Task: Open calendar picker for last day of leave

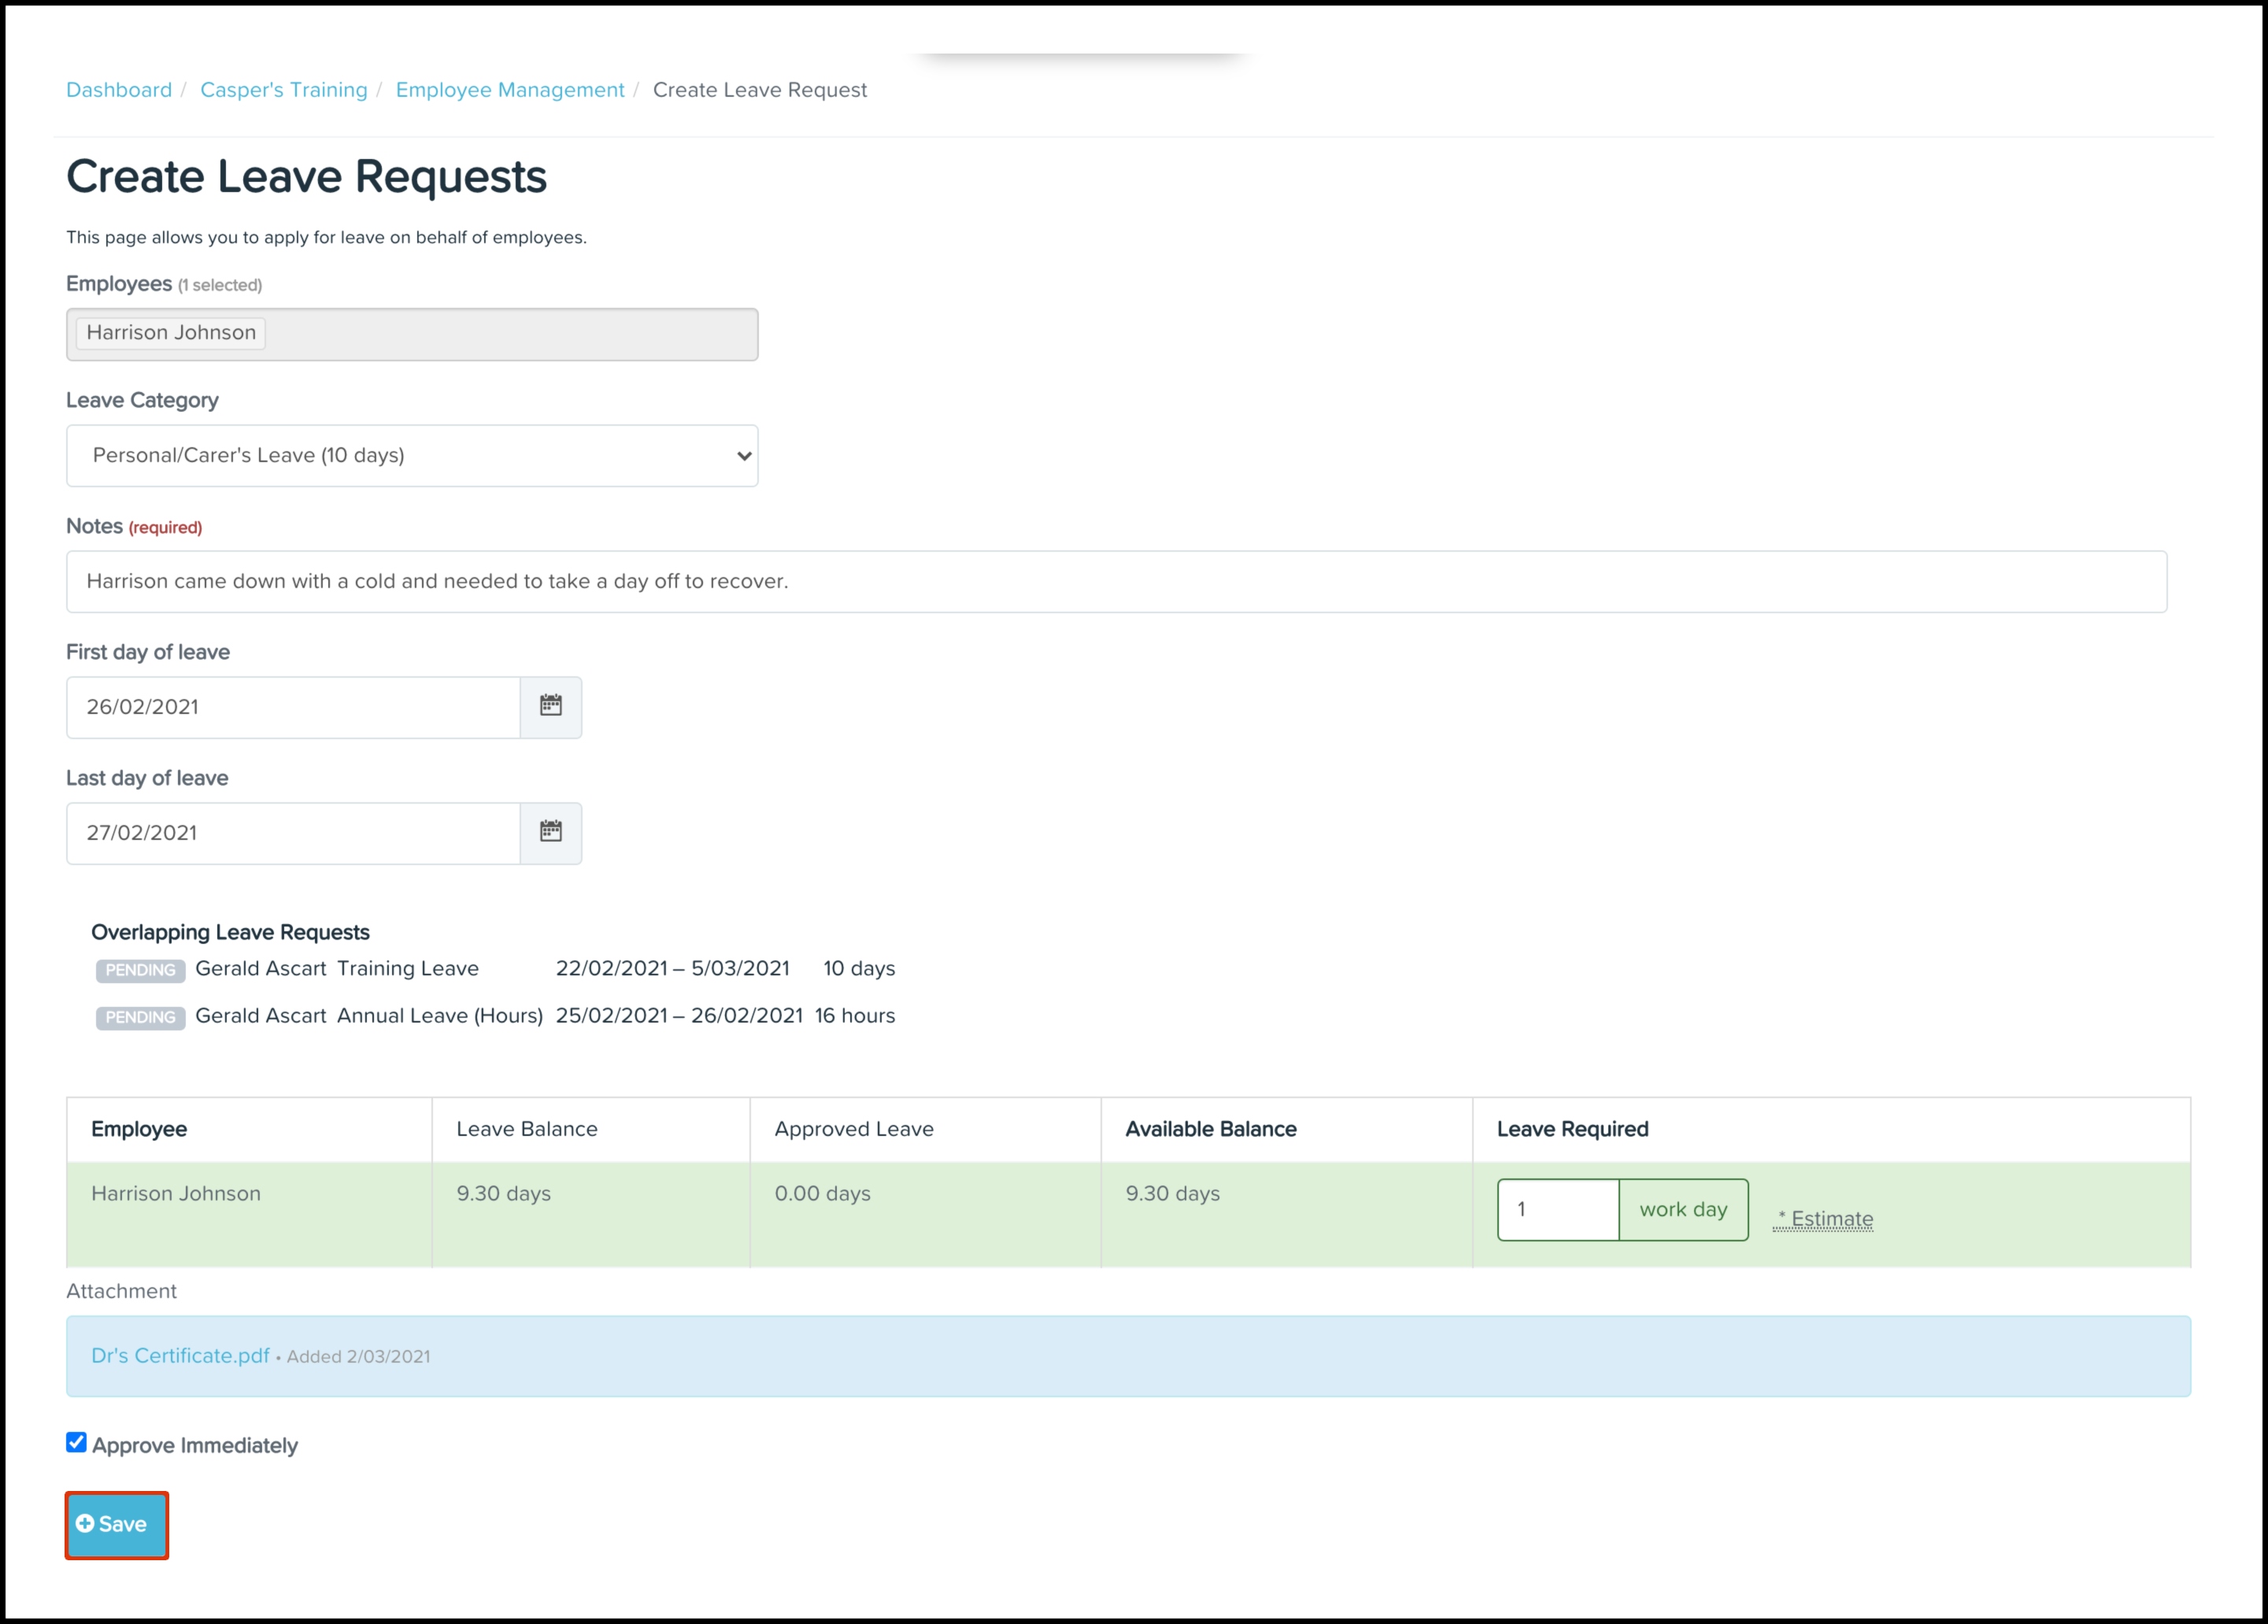Action: (550, 832)
